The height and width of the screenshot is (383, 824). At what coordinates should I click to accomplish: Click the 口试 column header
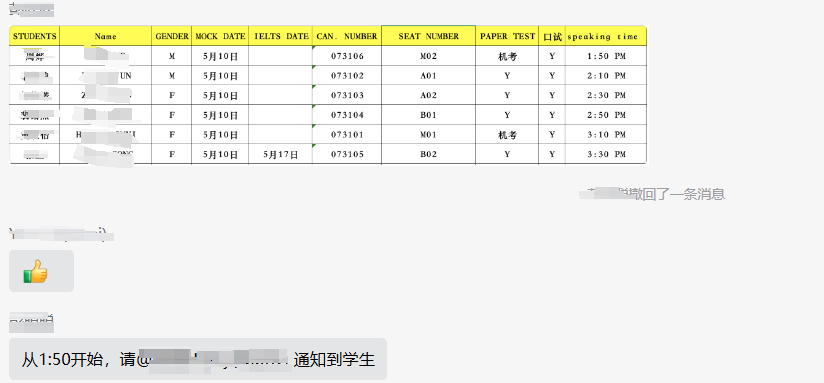click(552, 36)
